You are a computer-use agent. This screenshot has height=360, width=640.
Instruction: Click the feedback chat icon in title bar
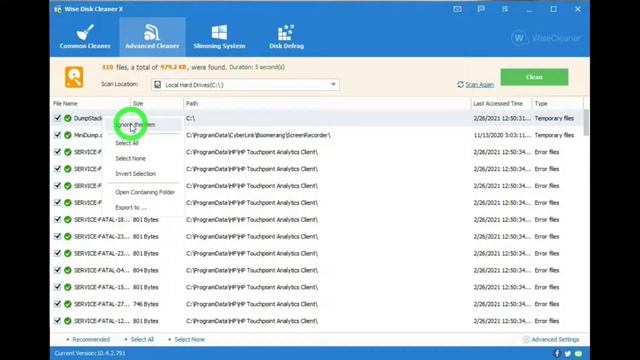[x=481, y=9]
